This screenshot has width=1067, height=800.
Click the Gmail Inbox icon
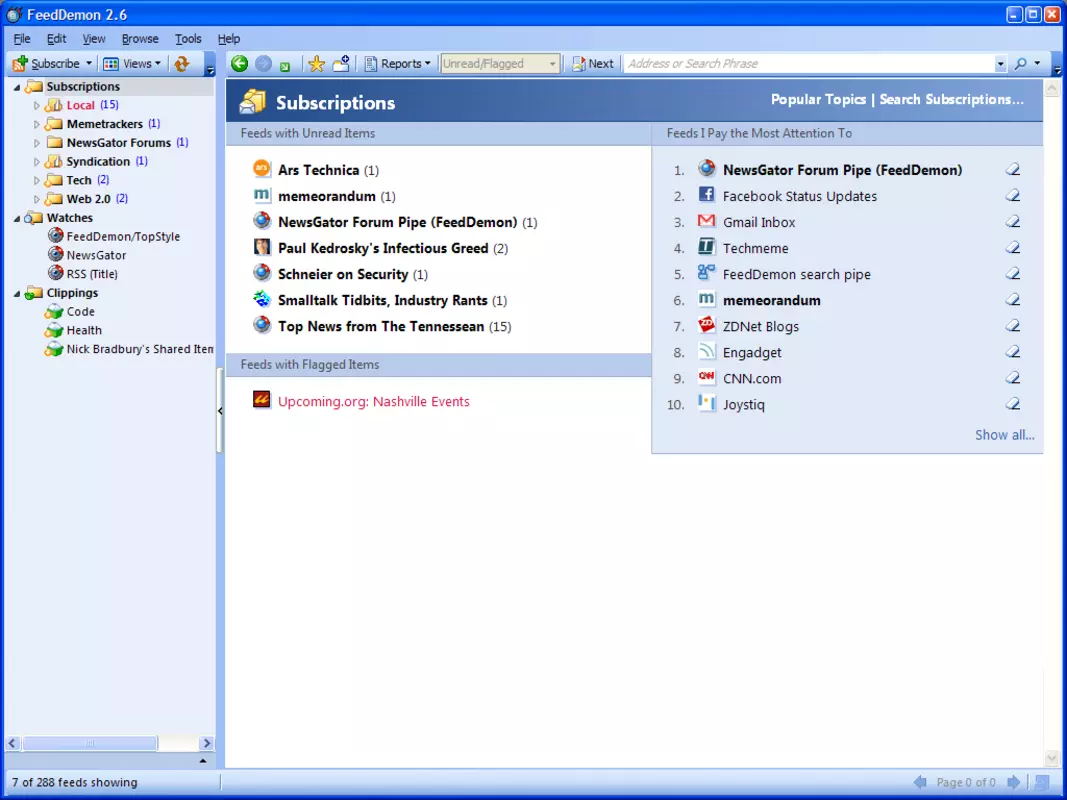click(x=706, y=220)
